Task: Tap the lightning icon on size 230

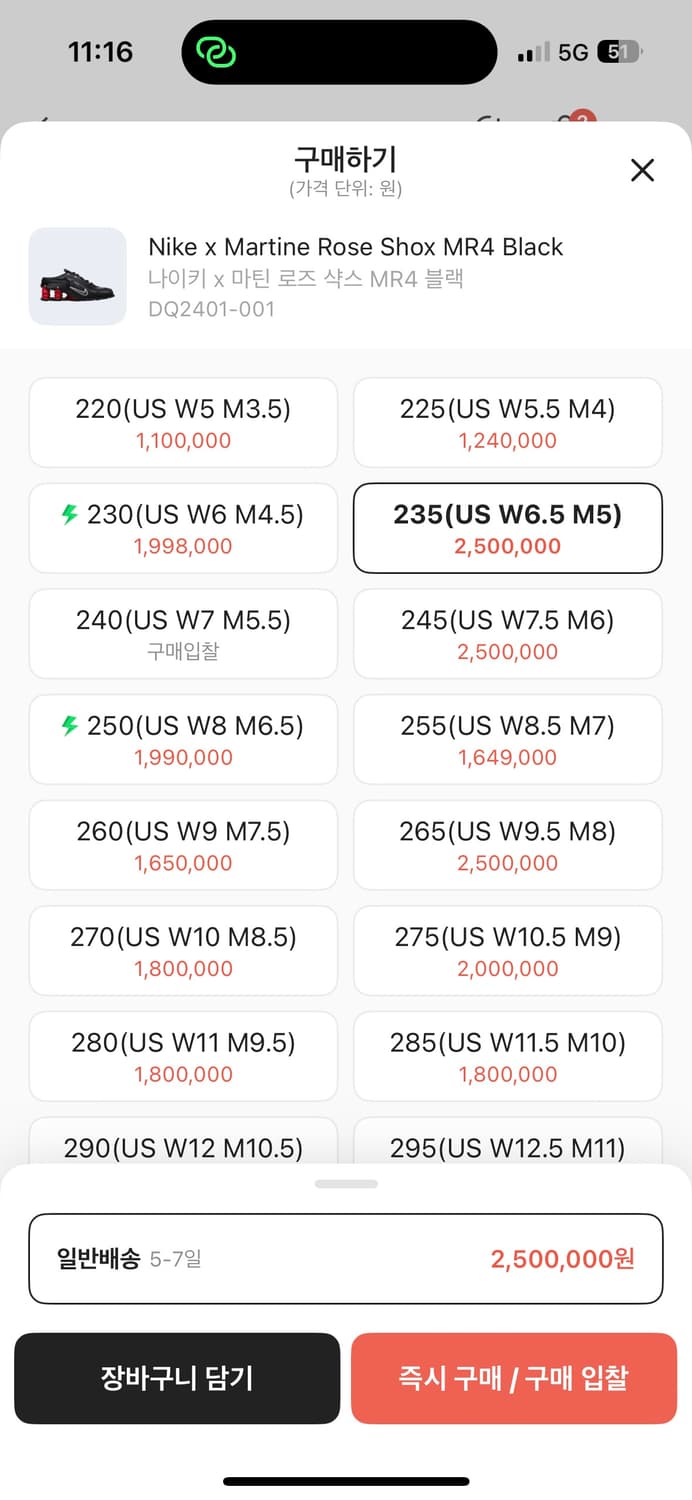Action: [69, 515]
